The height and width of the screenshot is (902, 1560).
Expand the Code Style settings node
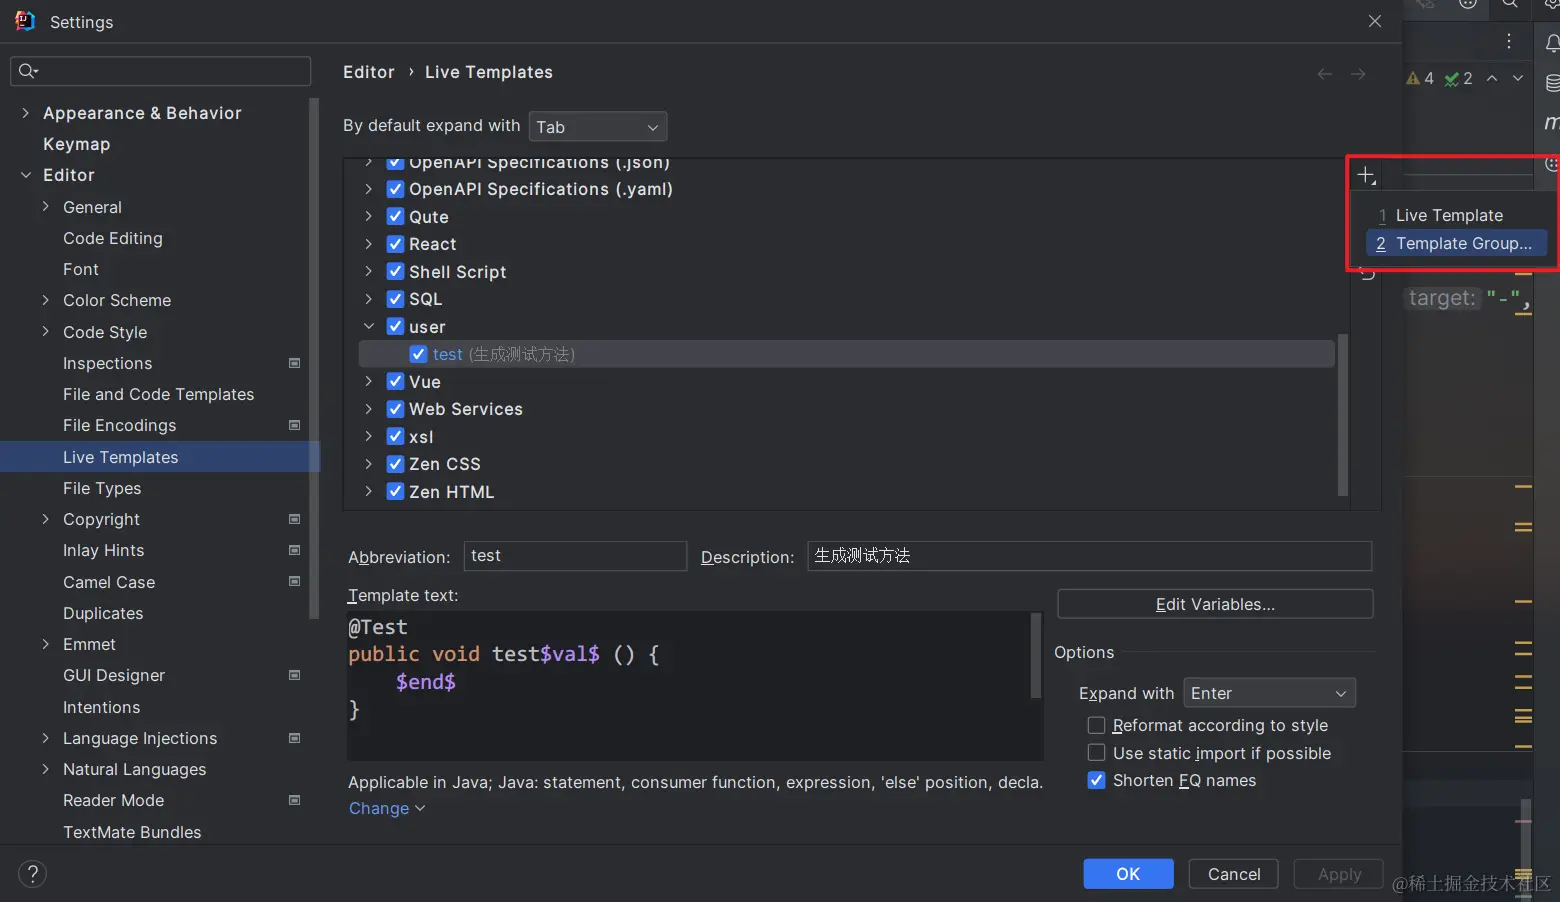point(46,331)
